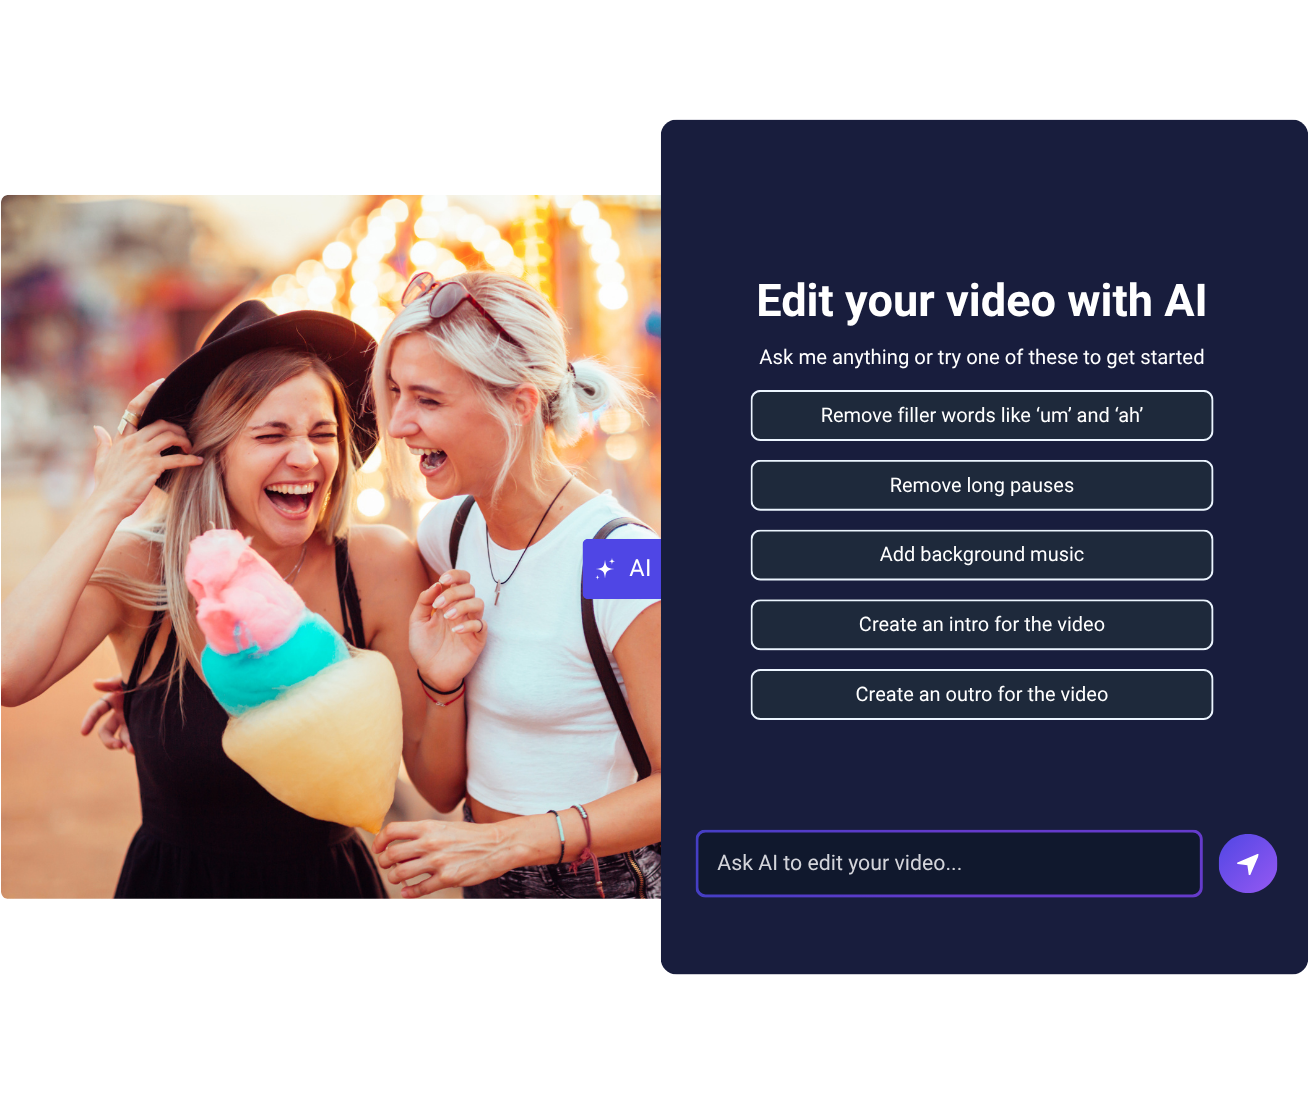Select 'Create an intro for the video'
This screenshot has height=1094, width=1316.
coord(981,625)
